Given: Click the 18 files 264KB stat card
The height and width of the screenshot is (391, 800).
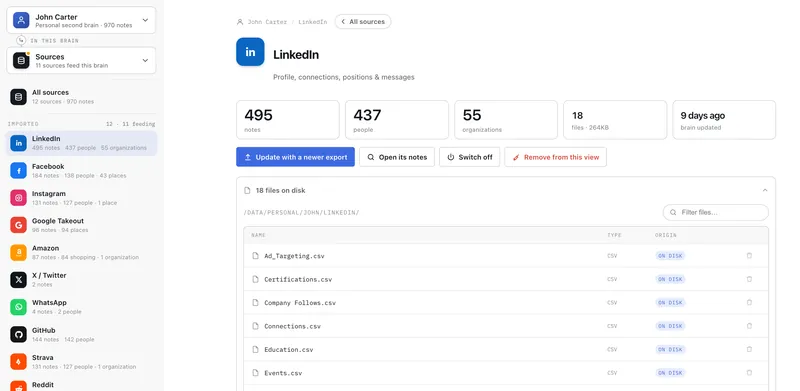Looking at the screenshot, I should point(615,120).
